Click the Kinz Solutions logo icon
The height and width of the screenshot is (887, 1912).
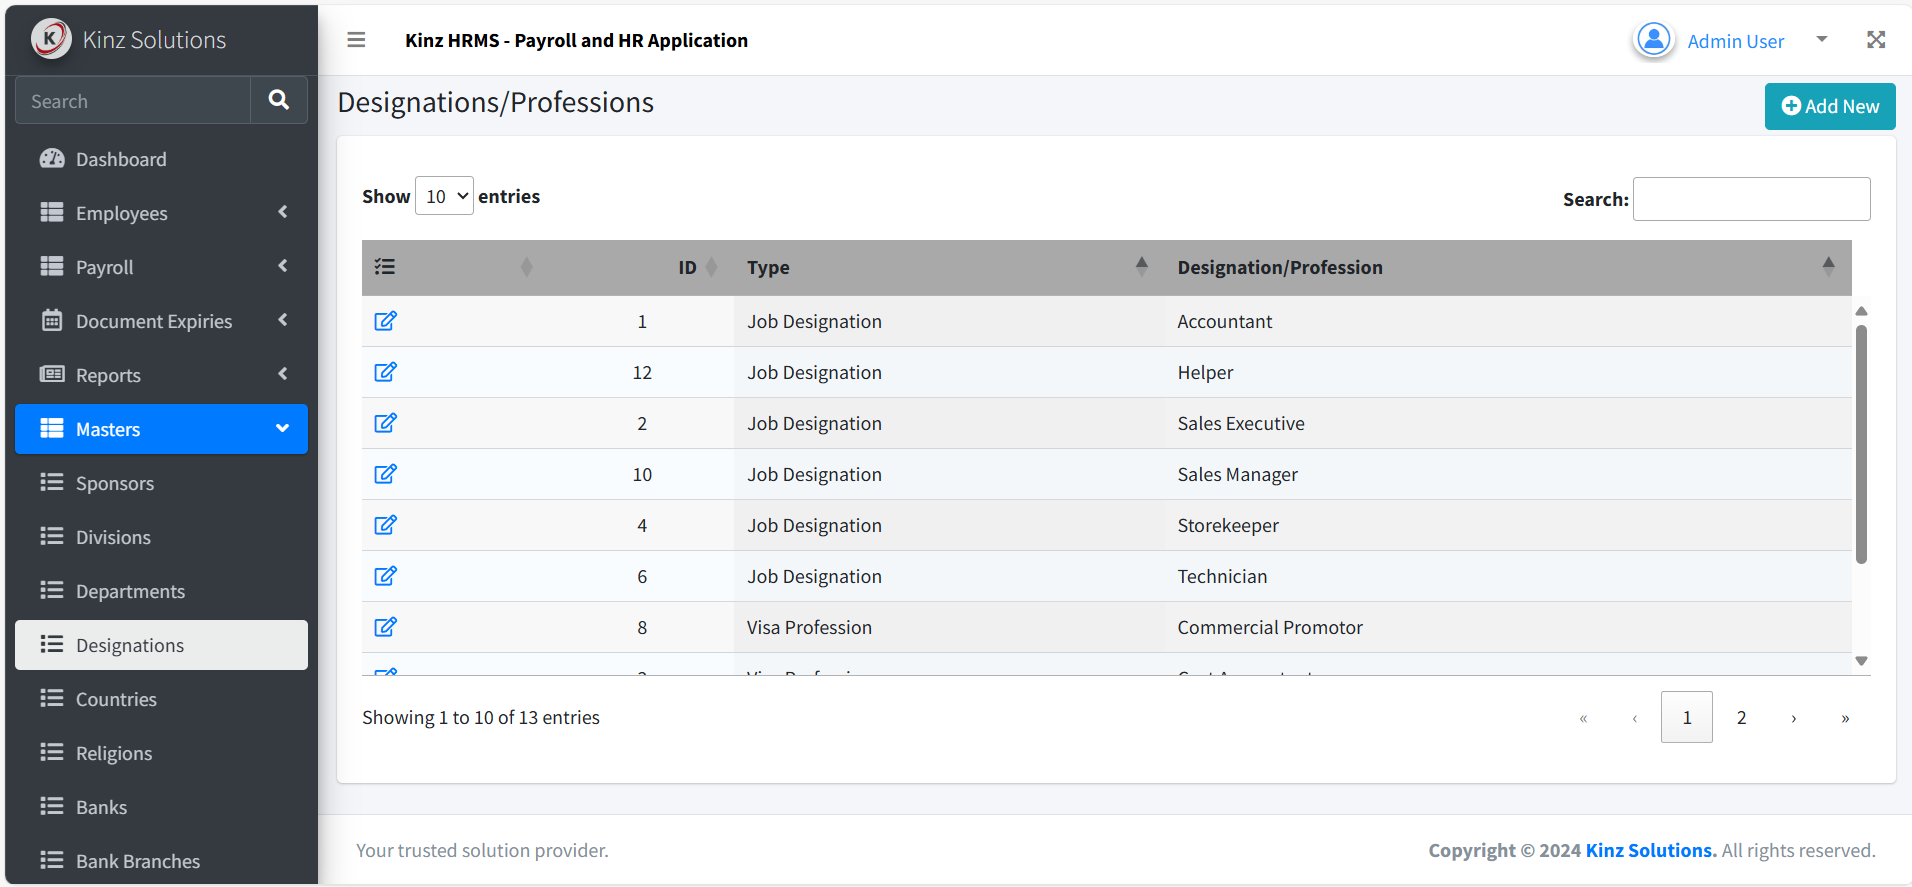(x=50, y=39)
